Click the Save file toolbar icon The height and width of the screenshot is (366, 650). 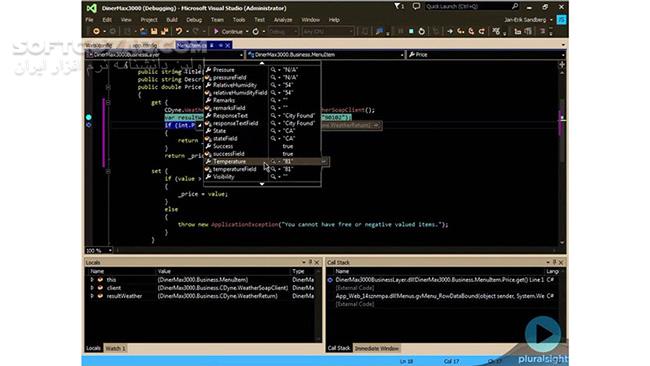tap(154, 32)
